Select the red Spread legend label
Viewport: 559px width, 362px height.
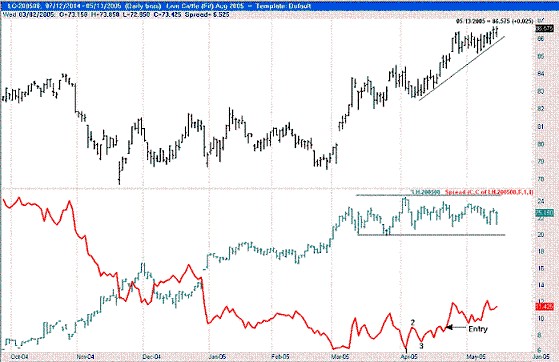[x=489, y=192]
